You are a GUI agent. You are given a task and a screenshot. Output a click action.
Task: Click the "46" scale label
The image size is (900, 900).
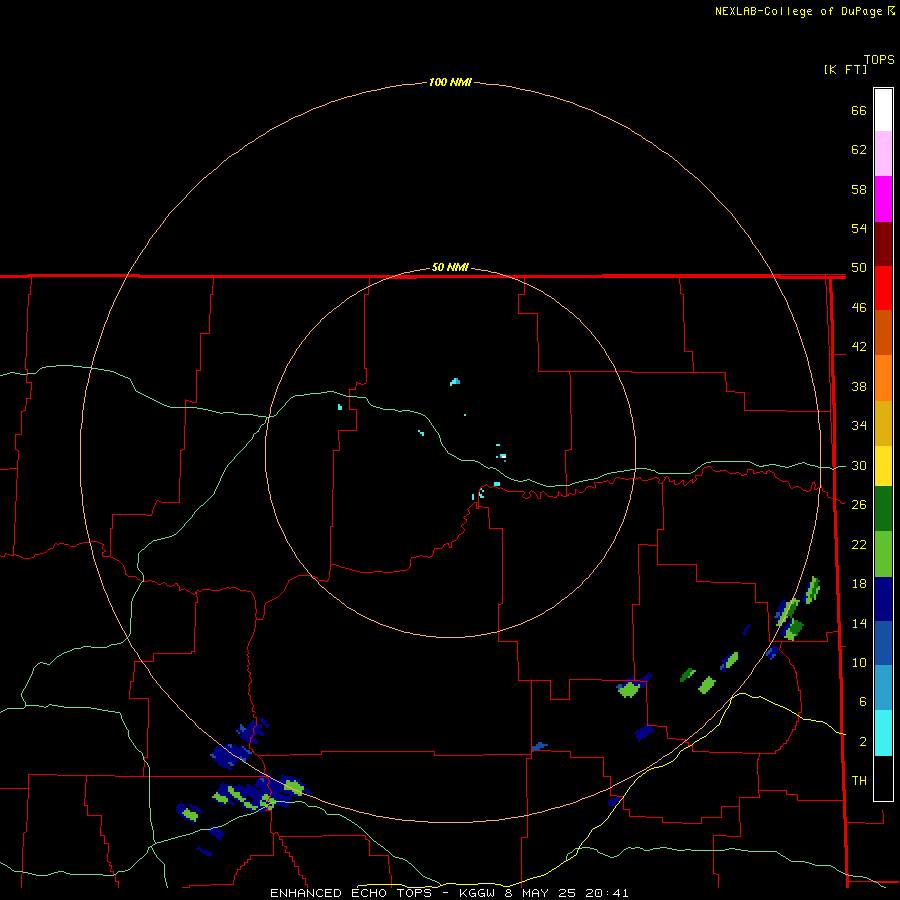[859, 308]
